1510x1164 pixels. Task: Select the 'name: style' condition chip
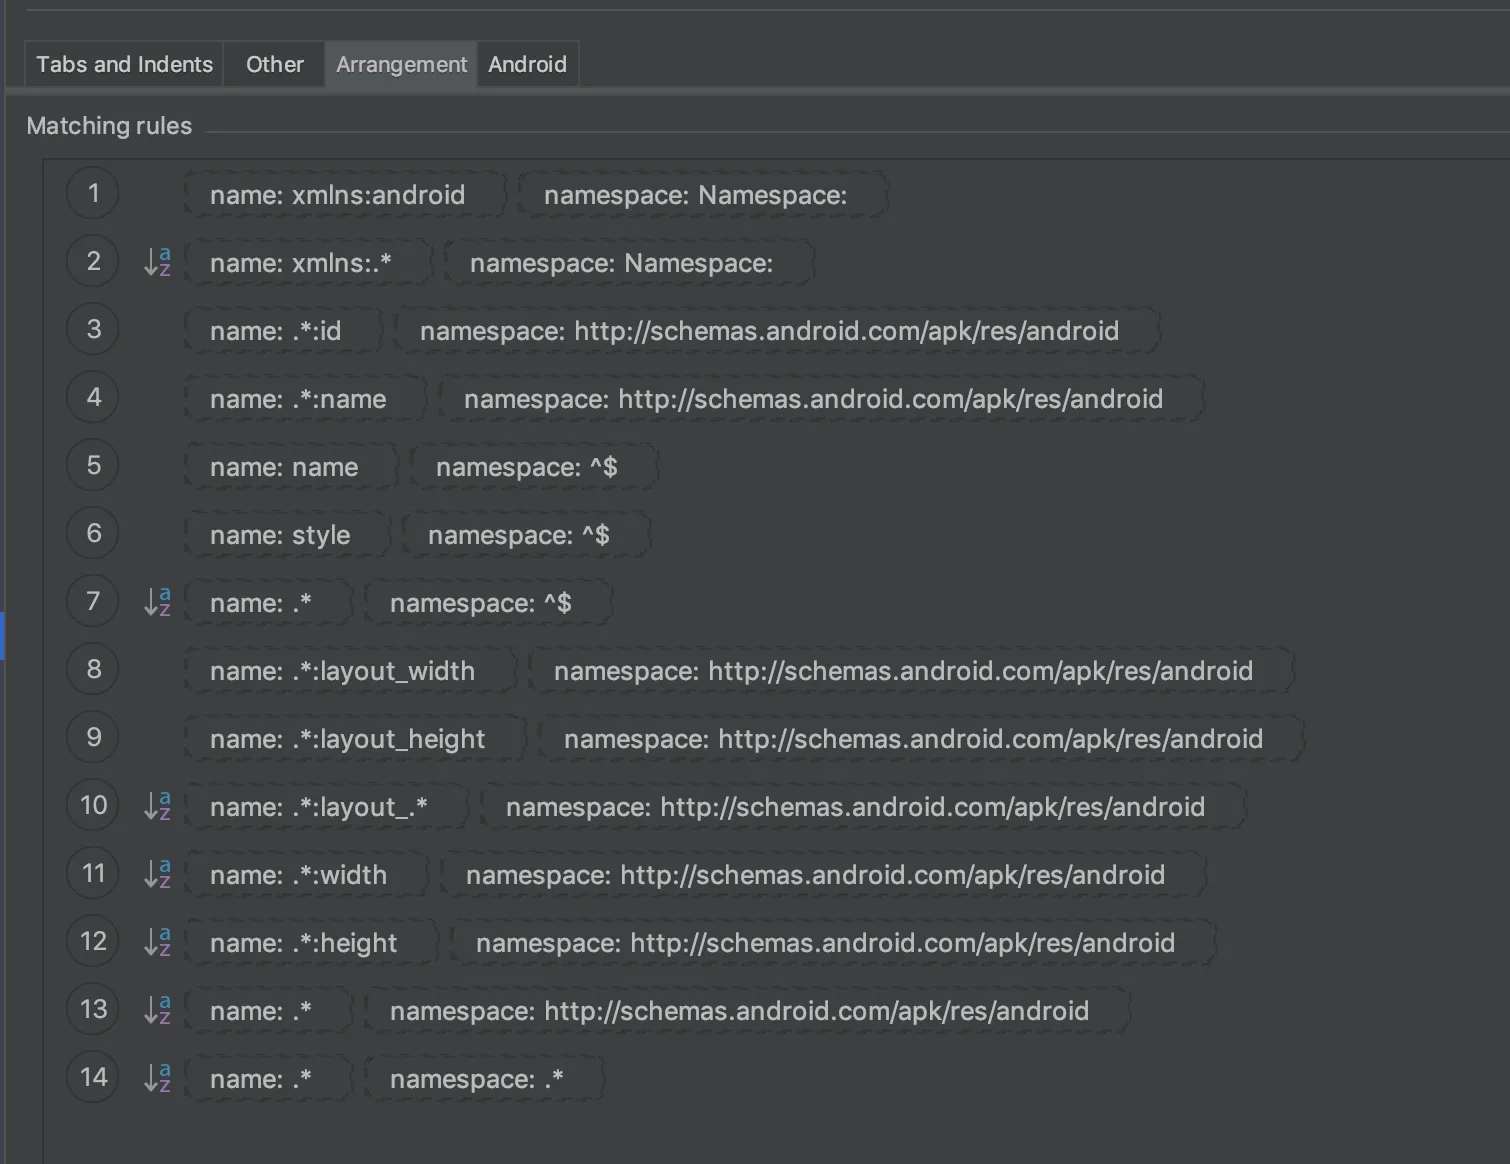click(280, 535)
